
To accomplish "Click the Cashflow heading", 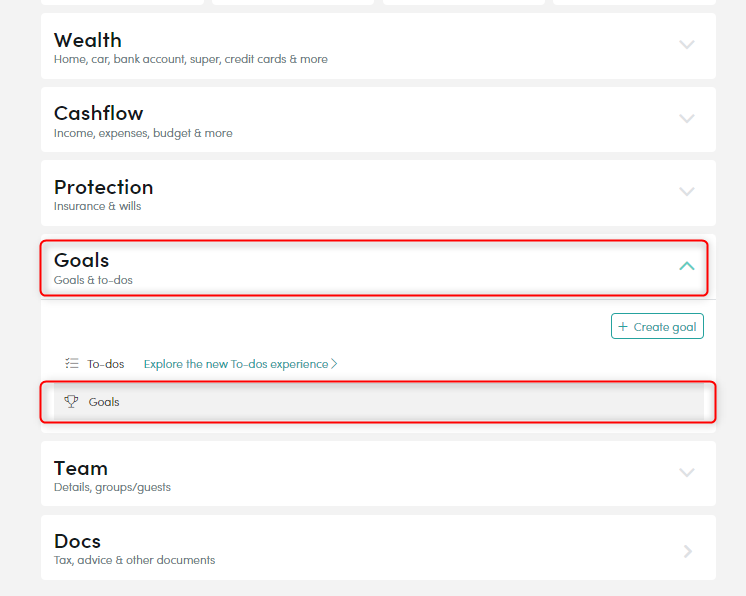I will coord(98,114).
